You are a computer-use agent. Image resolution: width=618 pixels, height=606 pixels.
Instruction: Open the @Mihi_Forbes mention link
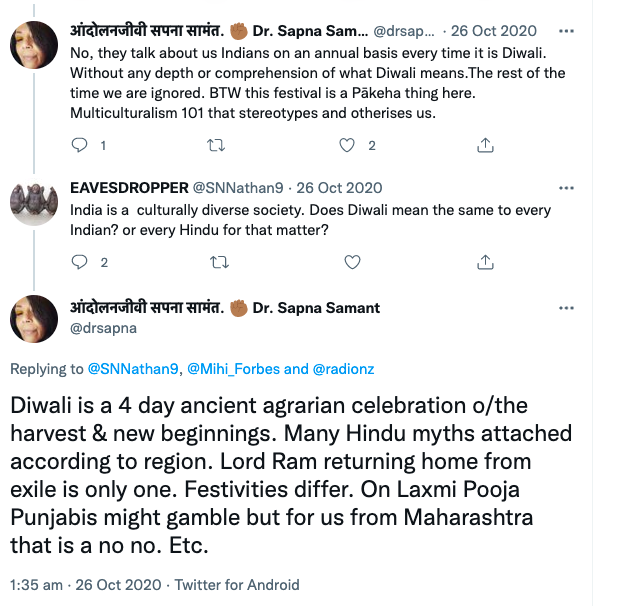229,369
